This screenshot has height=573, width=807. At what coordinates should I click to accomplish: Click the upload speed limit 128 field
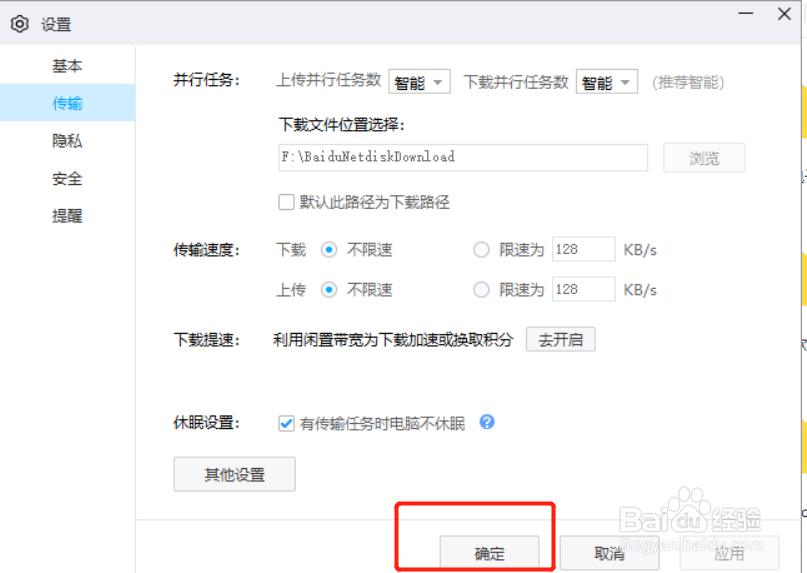tap(584, 289)
